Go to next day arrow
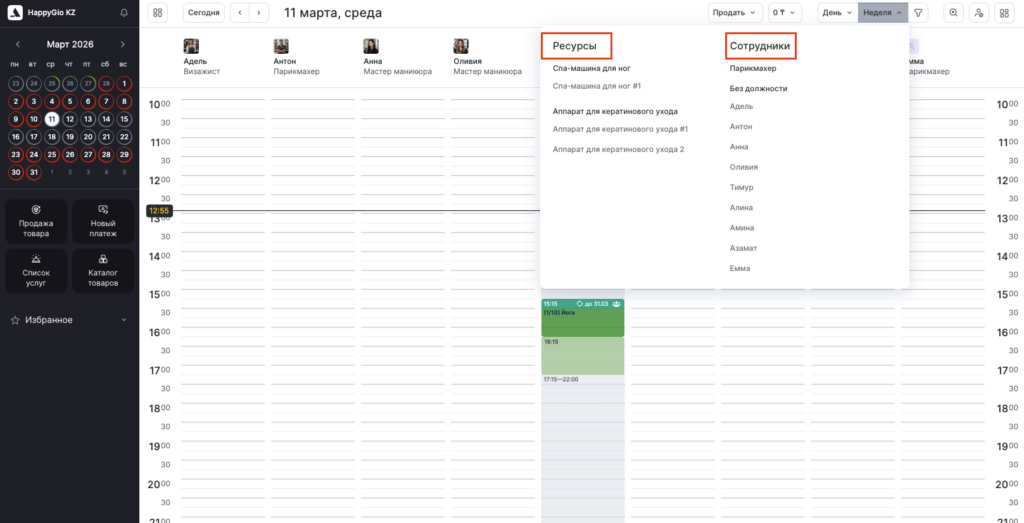This screenshot has width=1024, height=523. [x=259, y=13]
